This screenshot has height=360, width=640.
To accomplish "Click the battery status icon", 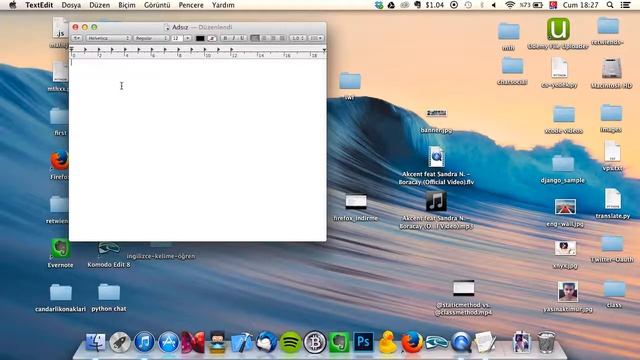I will point(538,5).
